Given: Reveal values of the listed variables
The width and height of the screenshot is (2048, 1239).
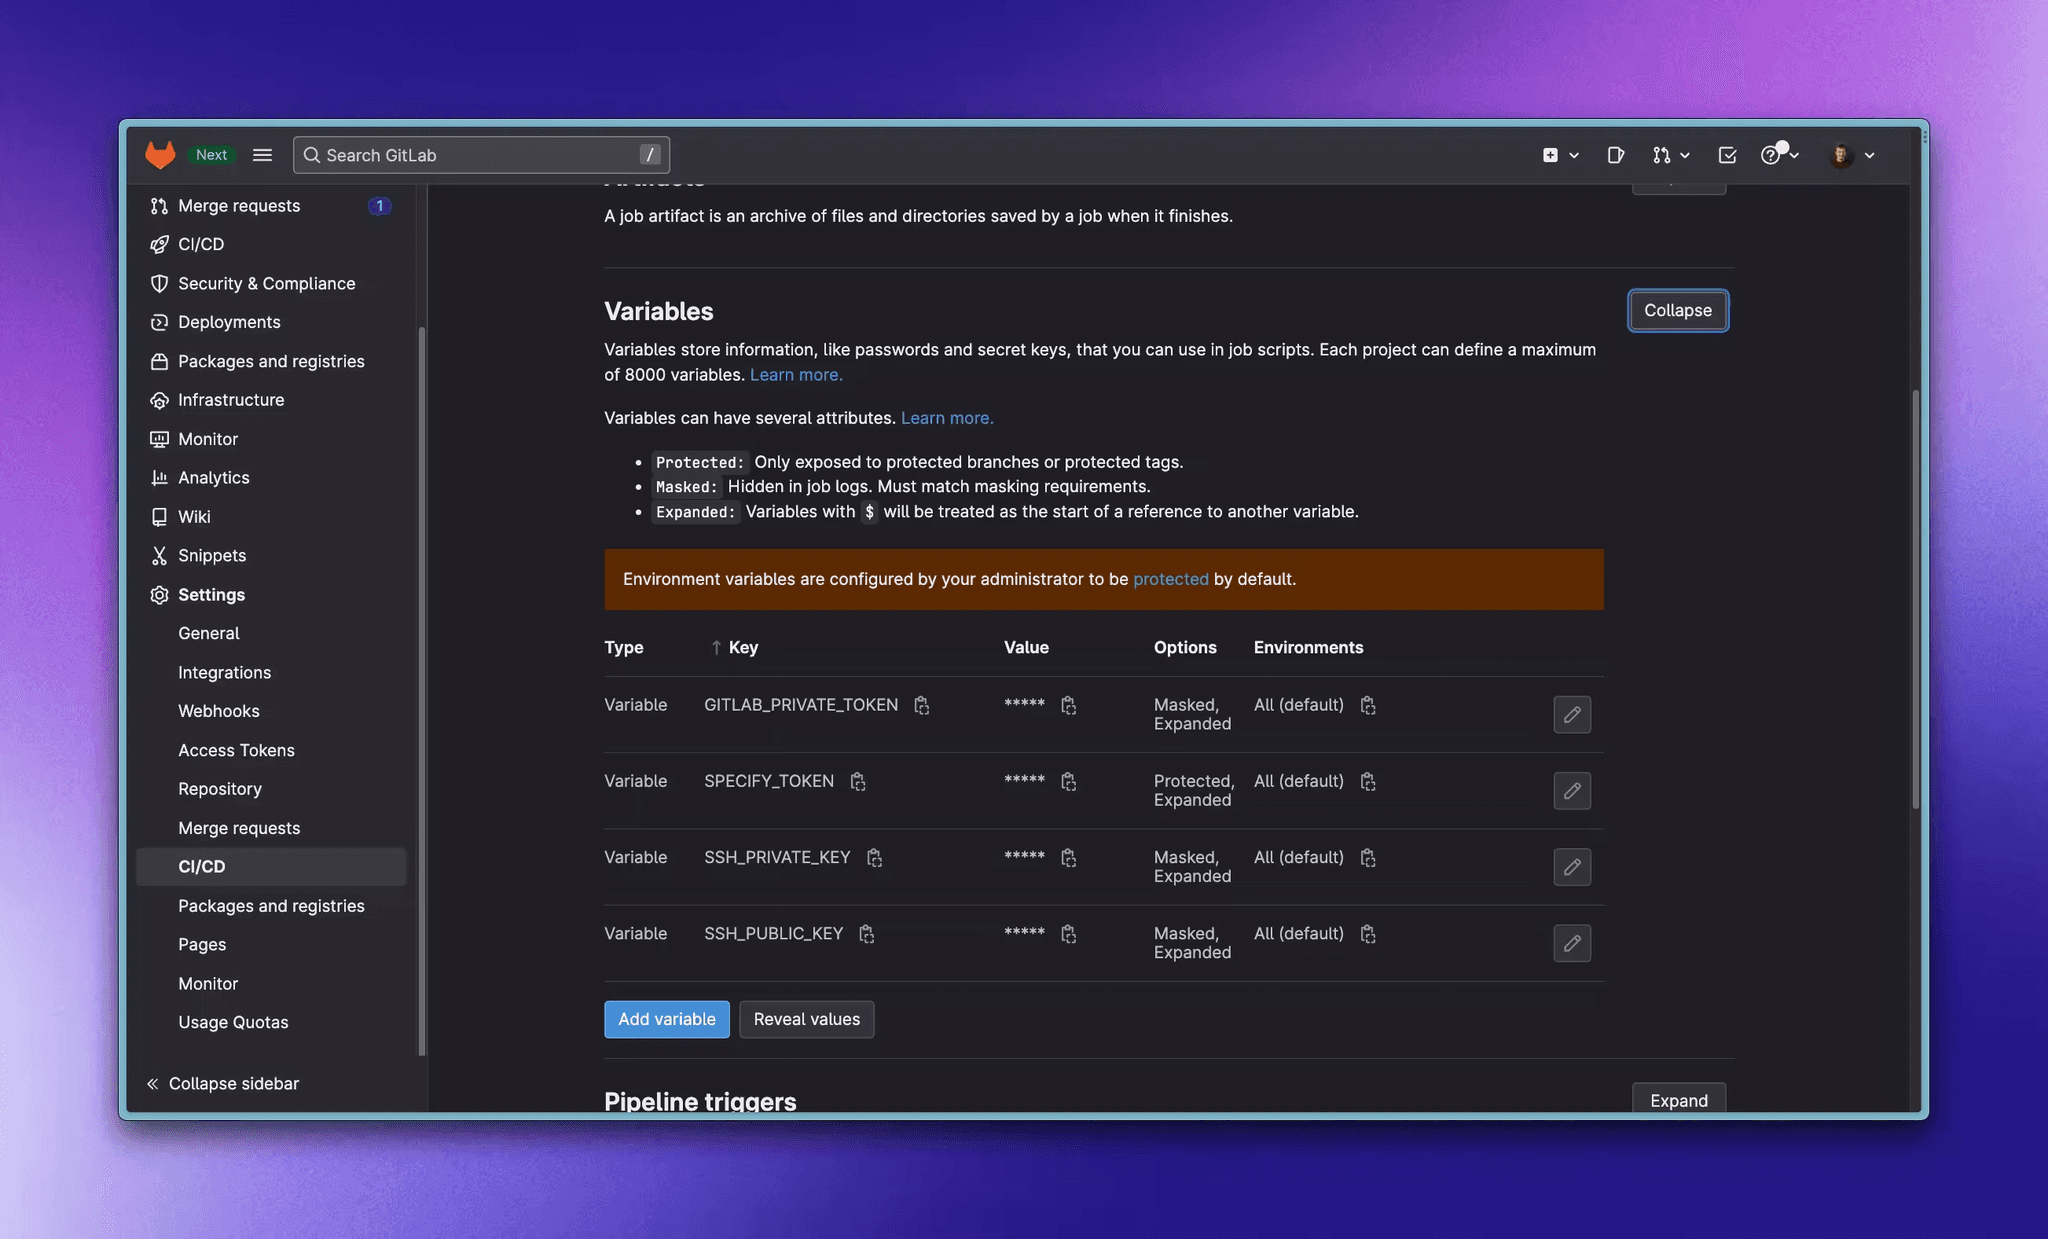Looking at the screenshot, I should pos(806,1019).
